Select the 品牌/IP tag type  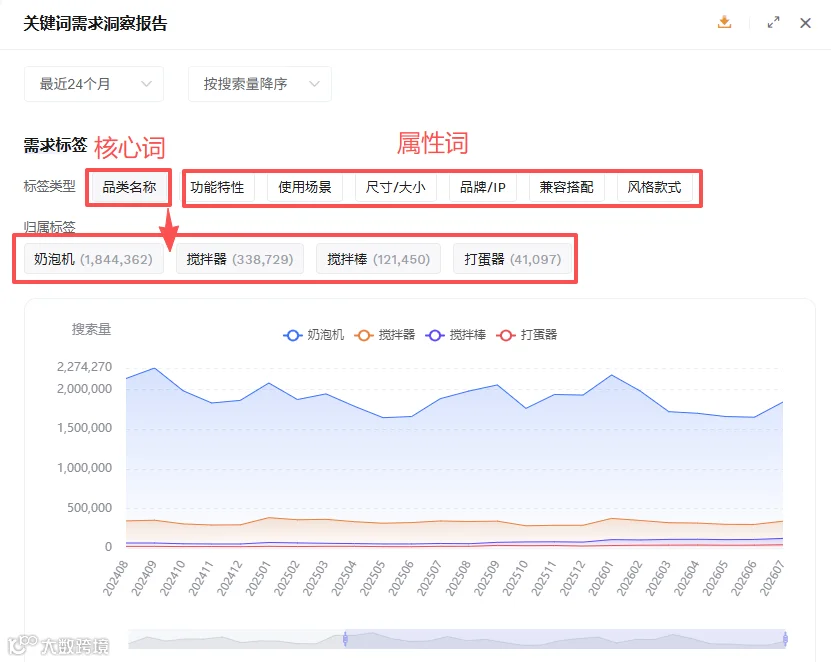click(x=483, y=187)
